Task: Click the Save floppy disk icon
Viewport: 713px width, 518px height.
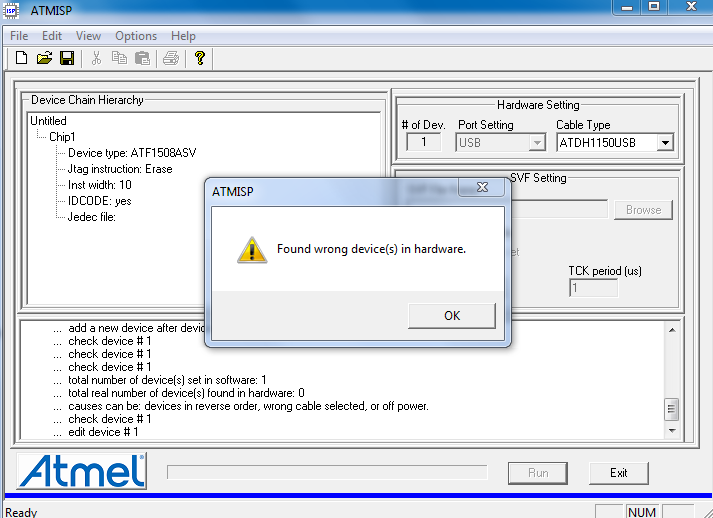Action: pyautogui.click(x=67, y=58)
